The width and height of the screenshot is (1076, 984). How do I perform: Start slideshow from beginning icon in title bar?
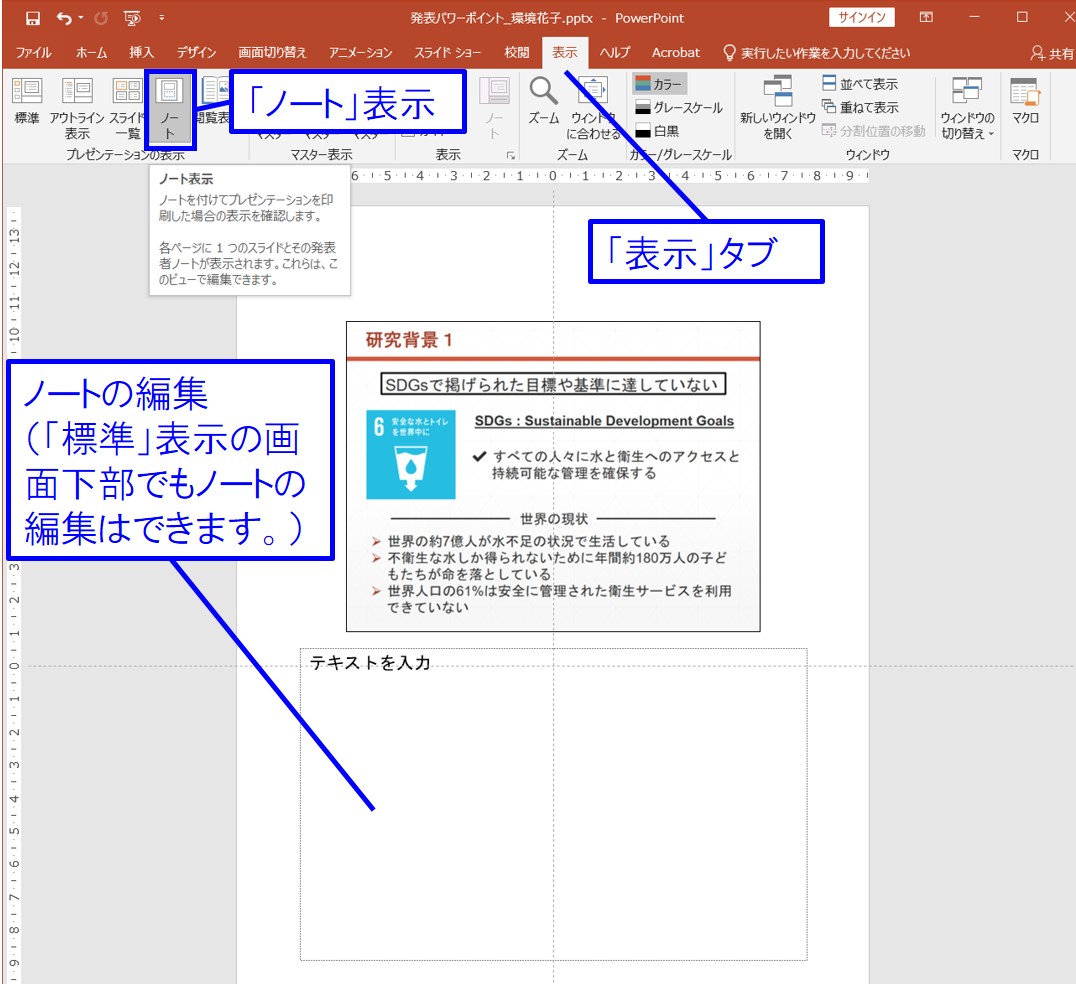[x=132, y=18]
